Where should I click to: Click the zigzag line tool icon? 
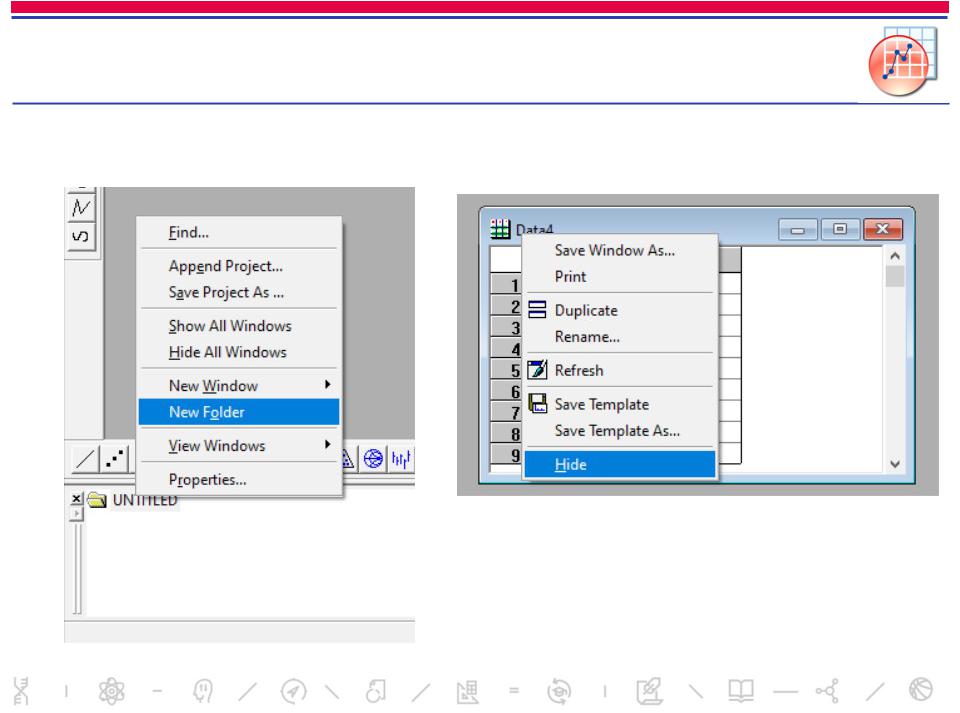pos(81,207)
